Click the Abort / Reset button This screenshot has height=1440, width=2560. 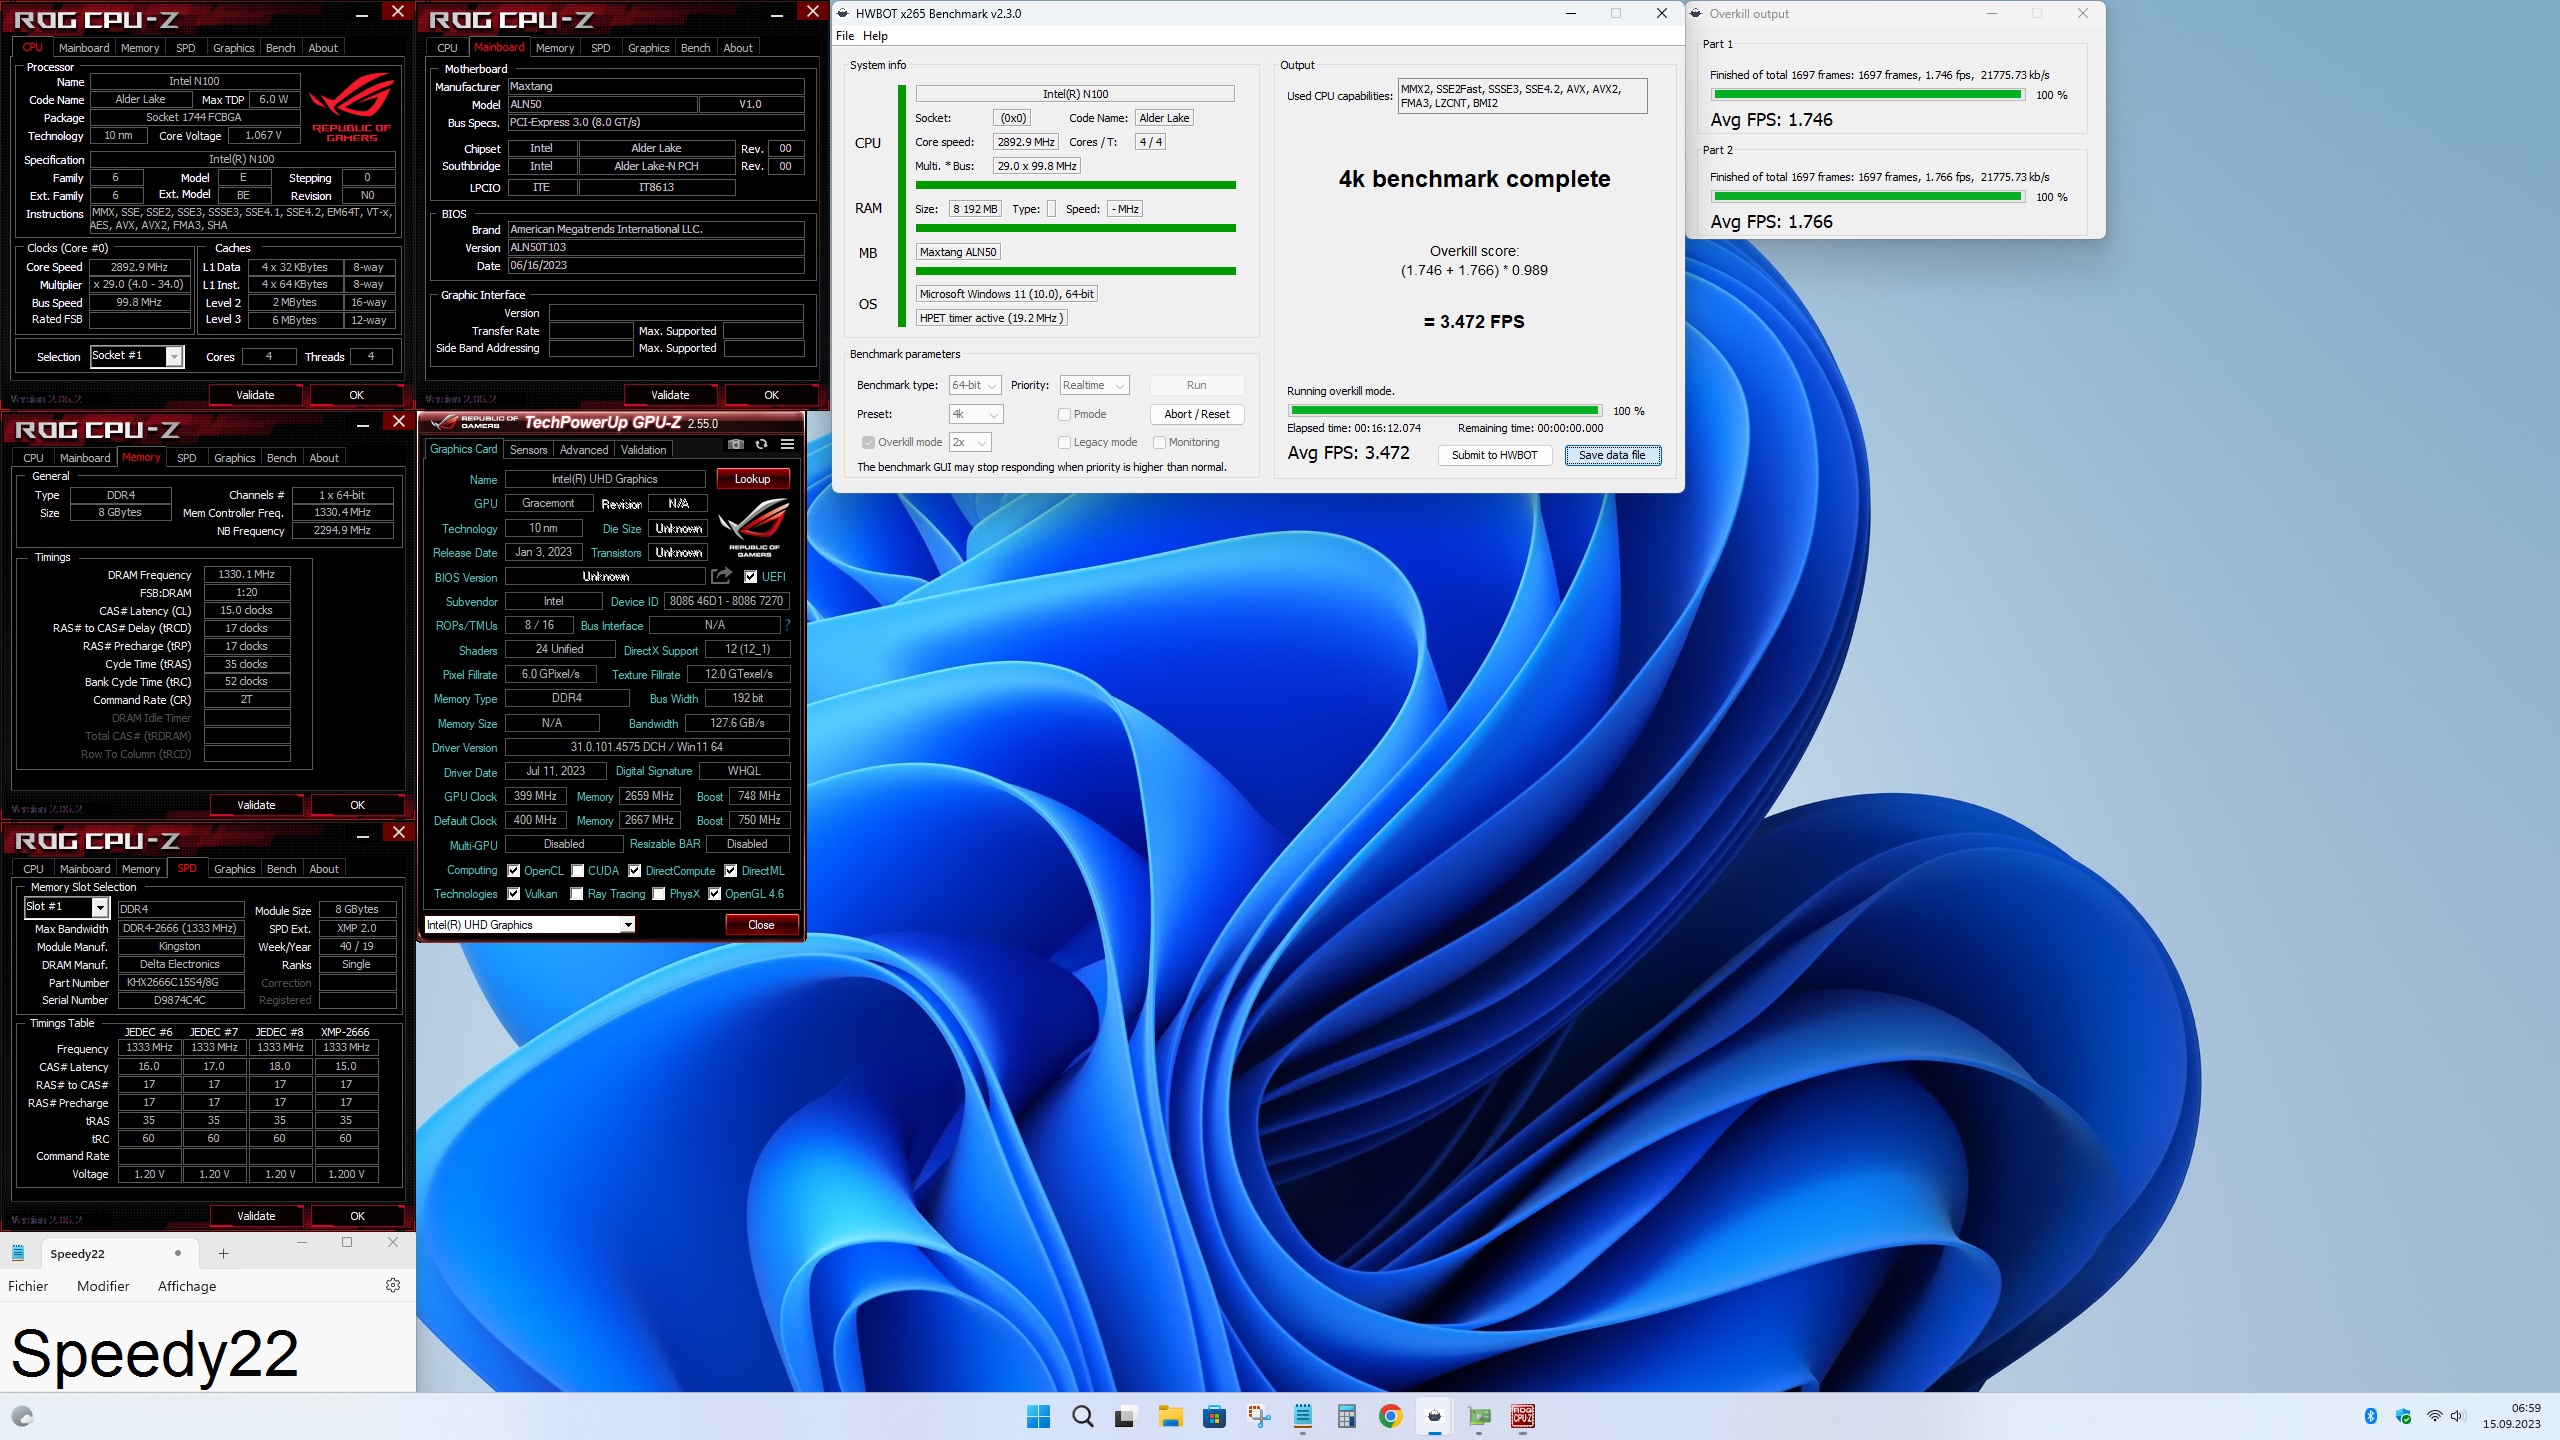click(1197, 414)
